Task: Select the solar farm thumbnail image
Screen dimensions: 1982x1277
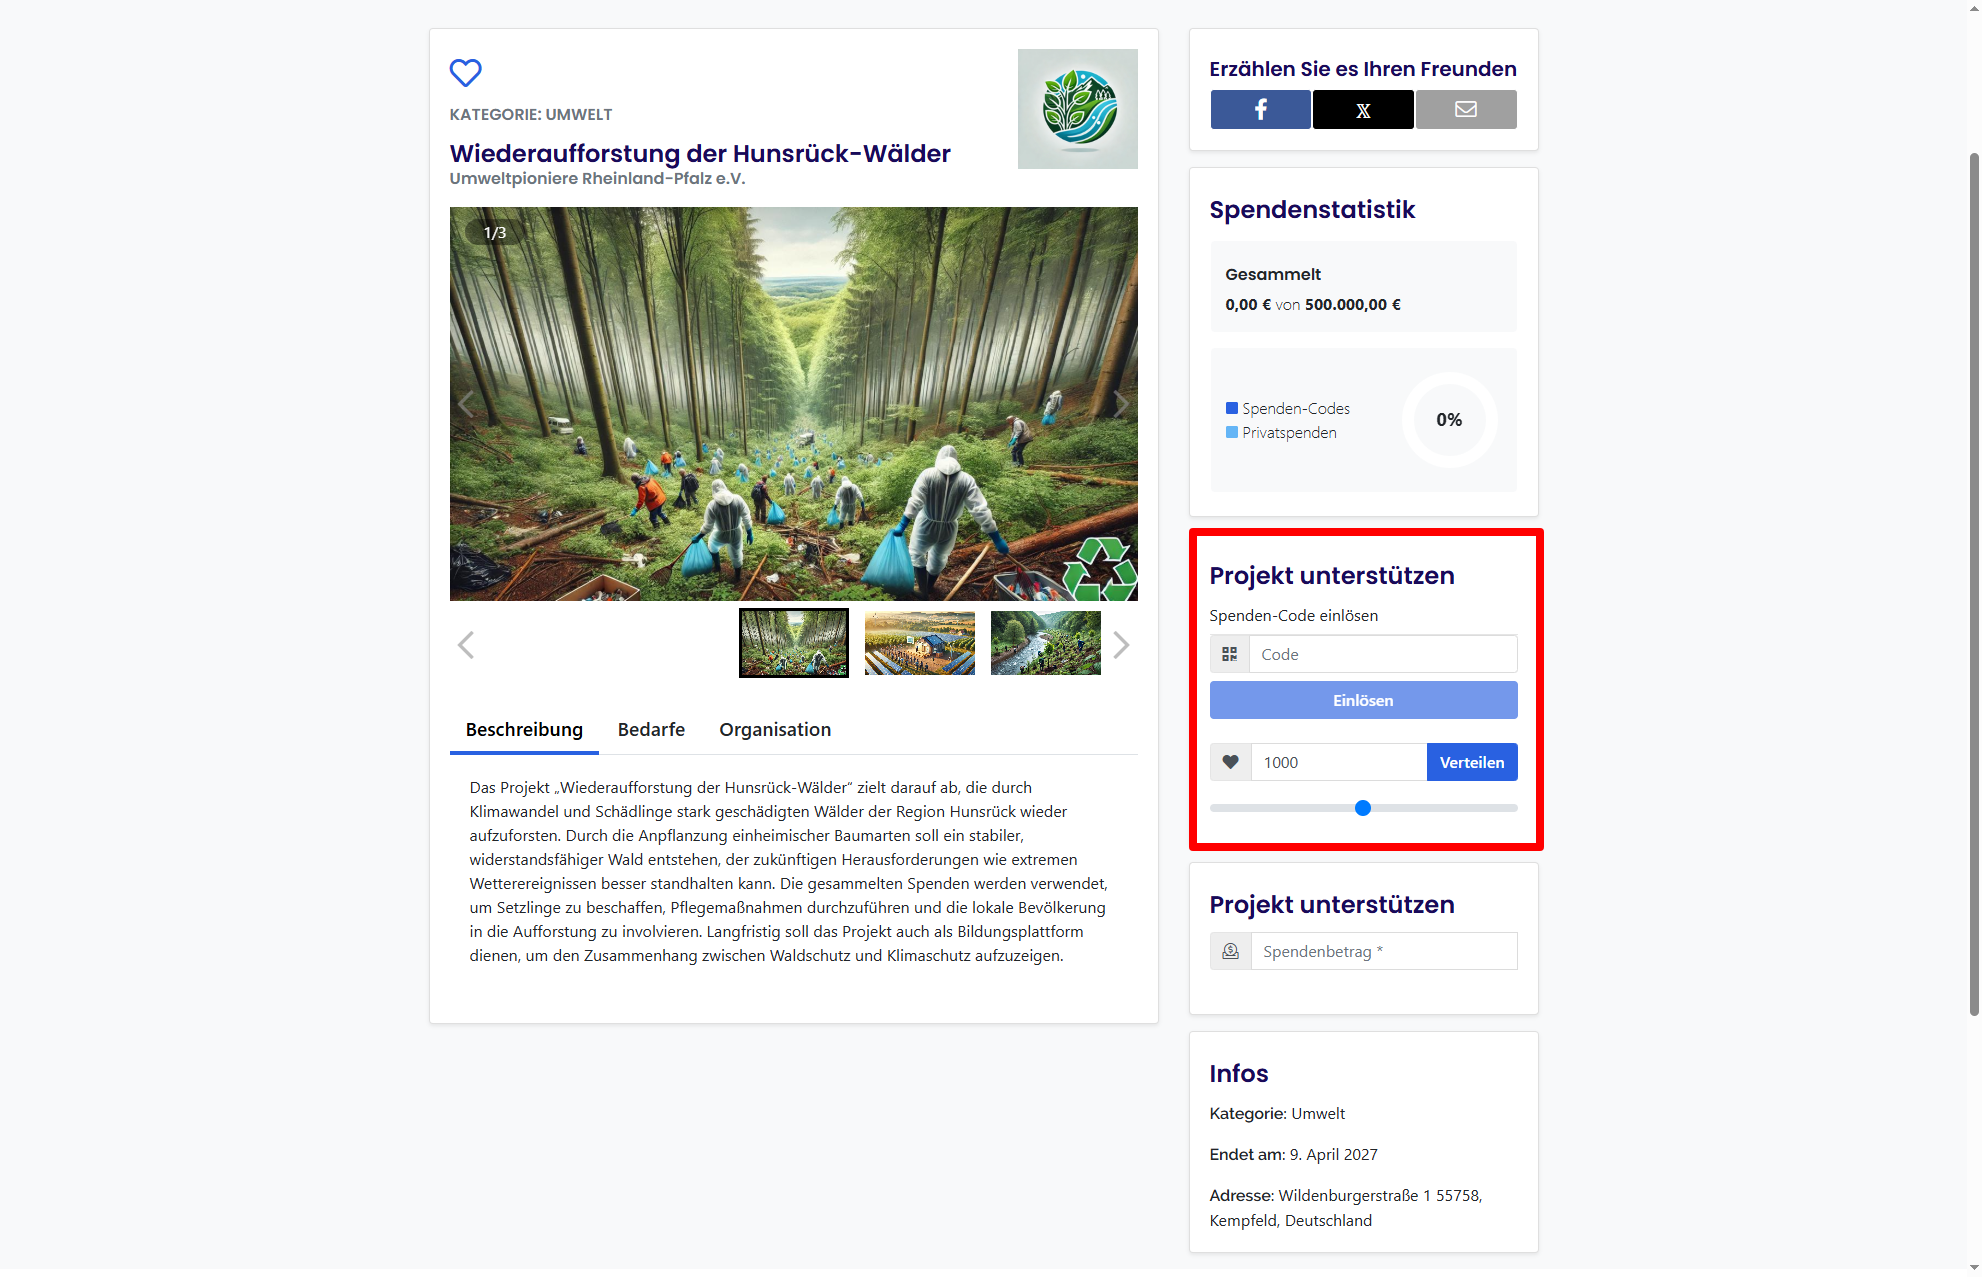Action: (x=919, y=643)
